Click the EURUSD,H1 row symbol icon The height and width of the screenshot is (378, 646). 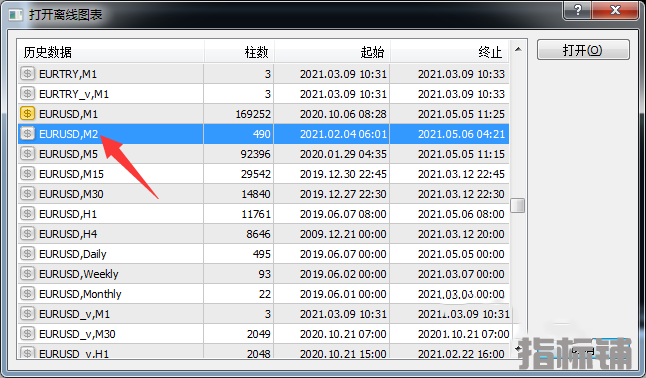[x=28, y=214]
